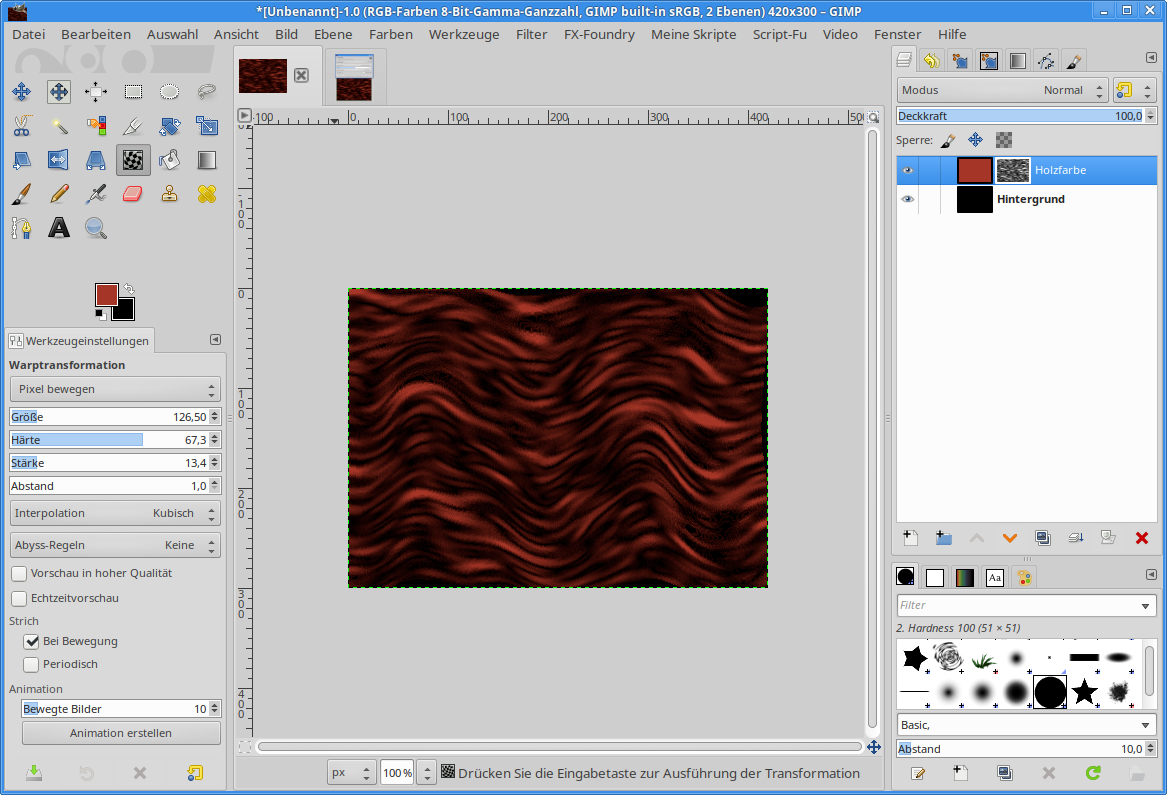Viewport: 1167px width, 795px height.
Task: Create a new layer group
Action: pos(944,538)
